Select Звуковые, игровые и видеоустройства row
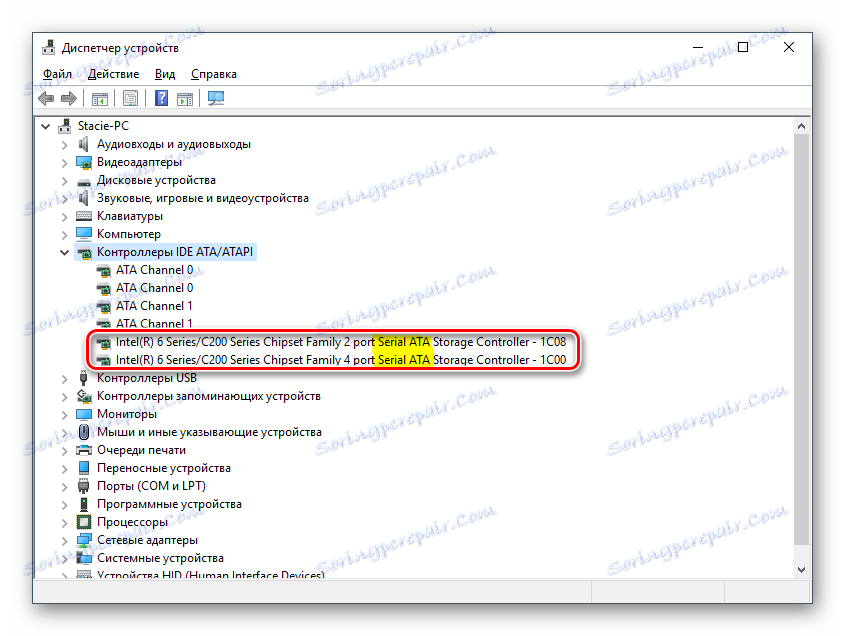 pos(203,198)
